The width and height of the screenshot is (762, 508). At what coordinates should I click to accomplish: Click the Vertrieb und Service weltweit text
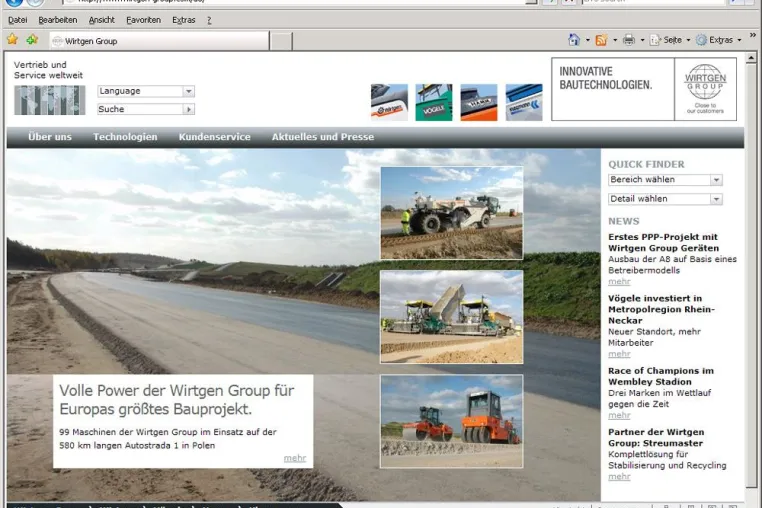[x=48, y=70]
